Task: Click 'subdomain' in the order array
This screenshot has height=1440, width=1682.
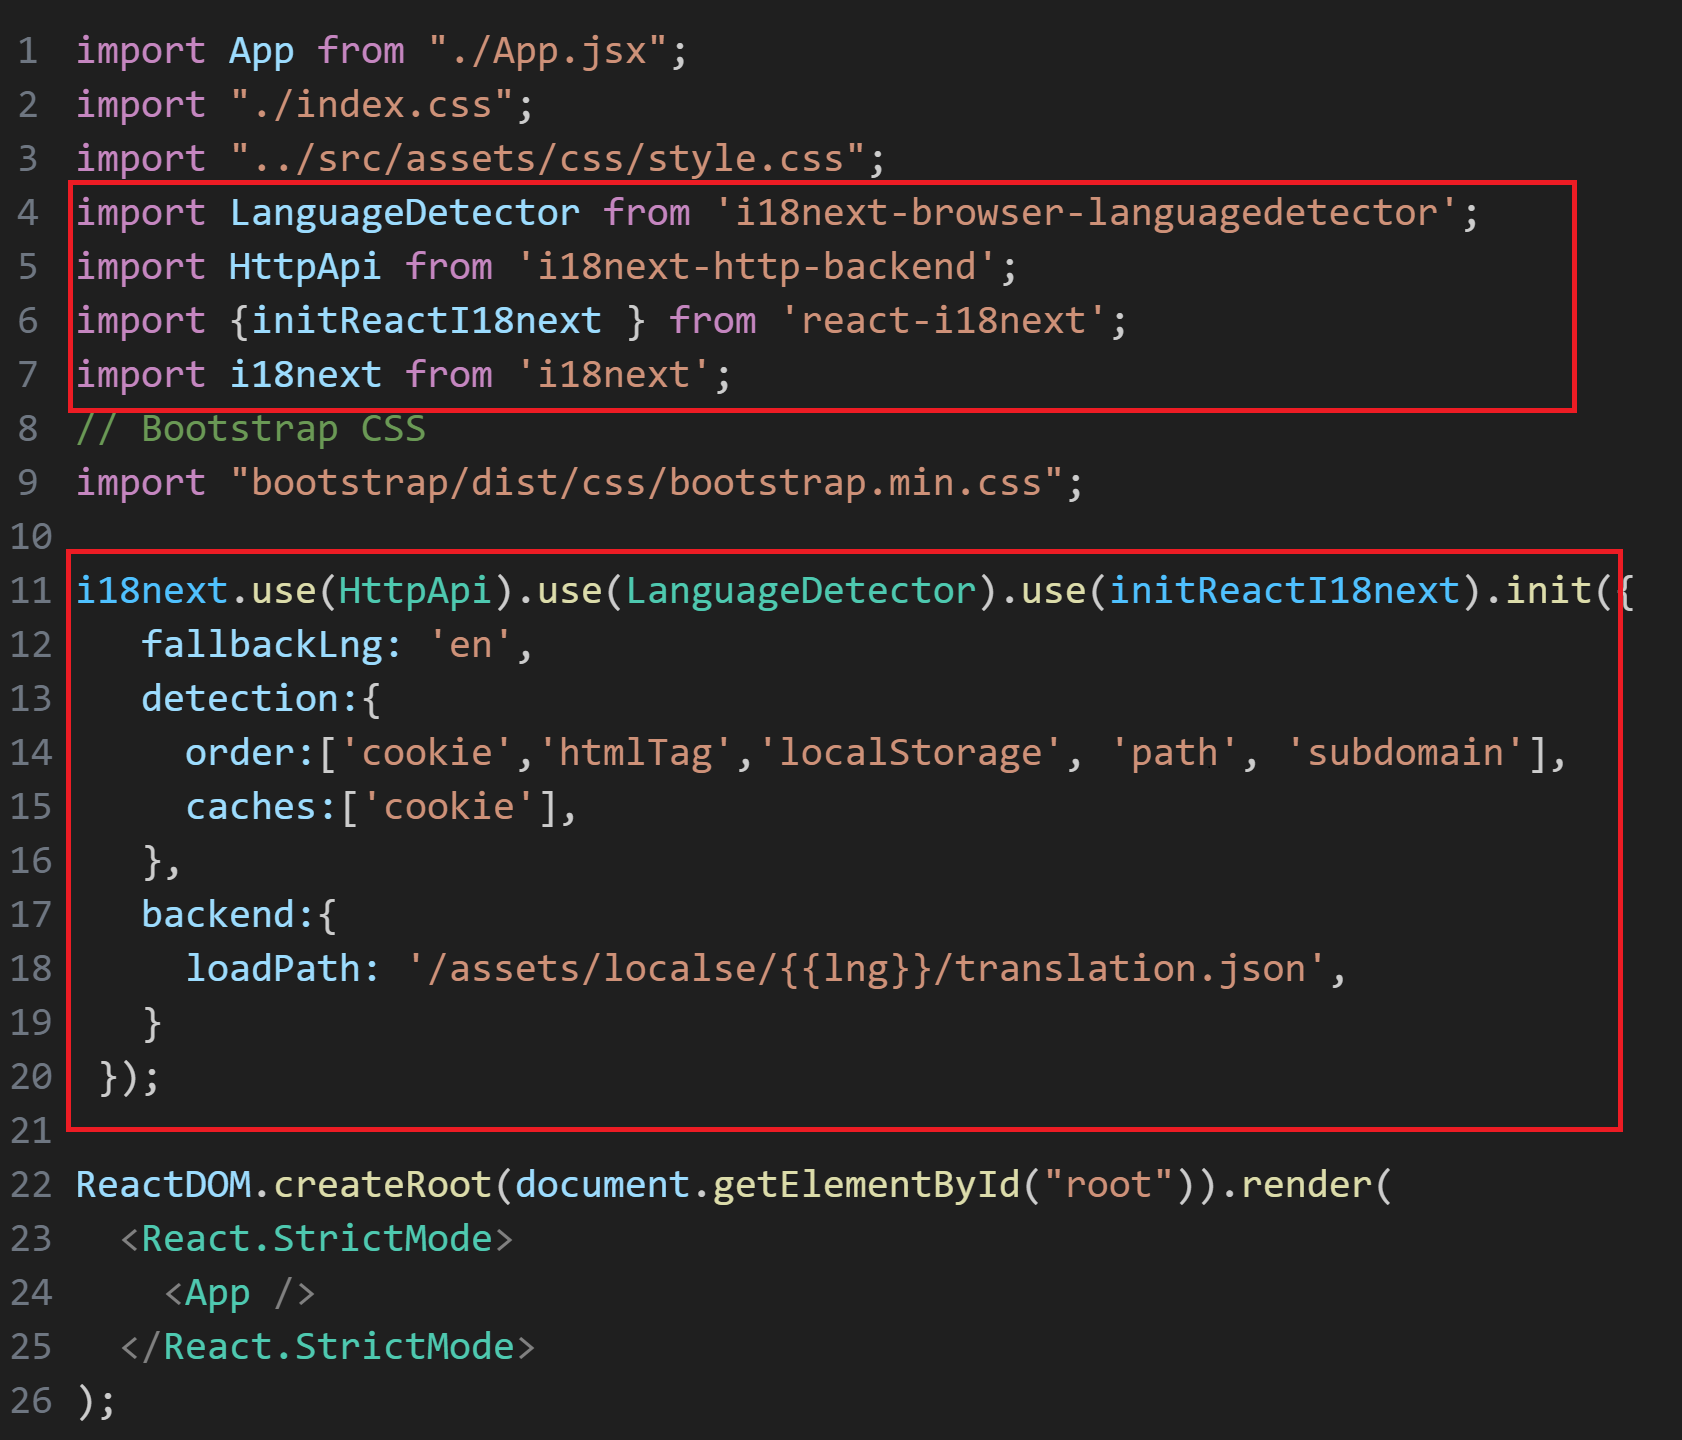Action: (x=1405, y=753)
